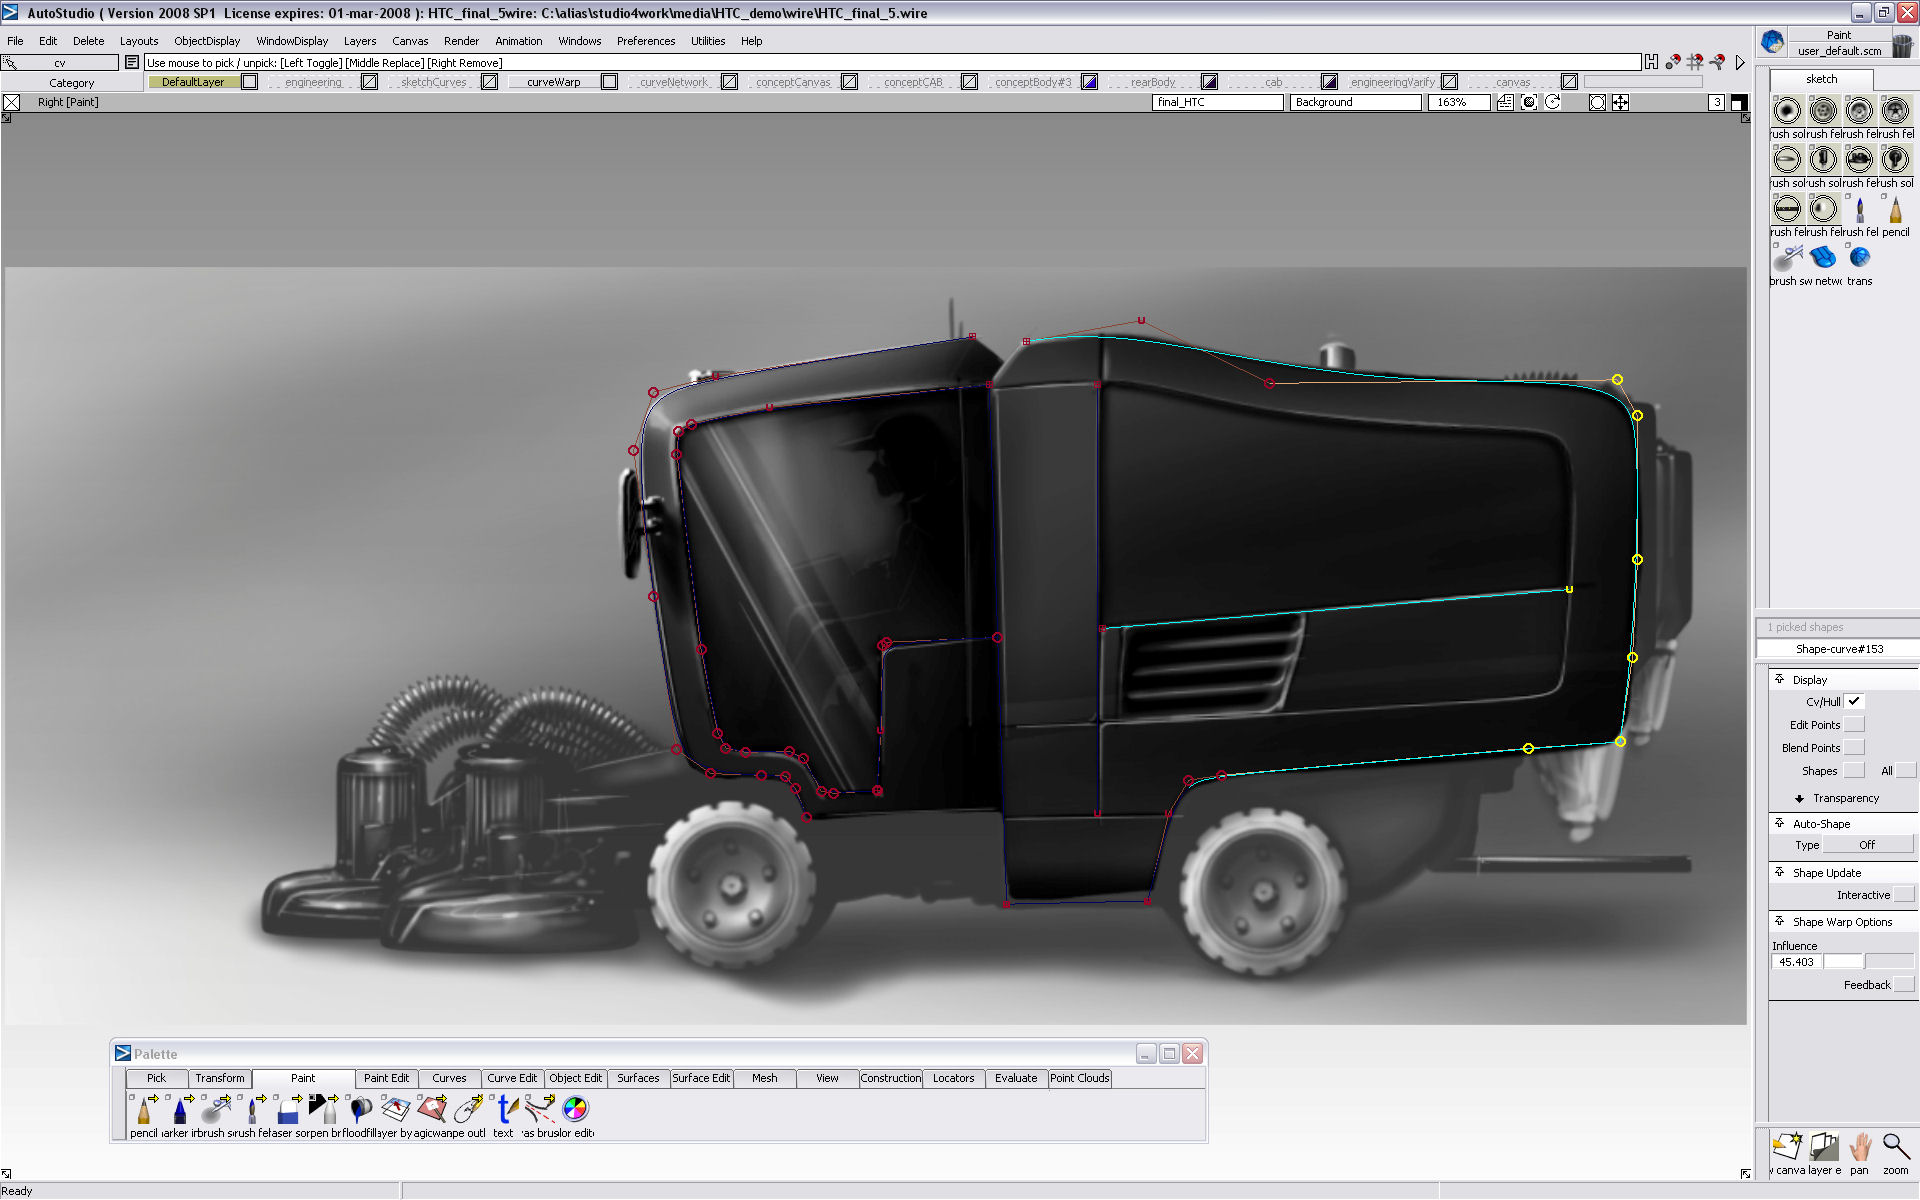This screenshot has height=1200, width=1920.
Task: Click the curveWarp layer button
Action: coord(553,82)
